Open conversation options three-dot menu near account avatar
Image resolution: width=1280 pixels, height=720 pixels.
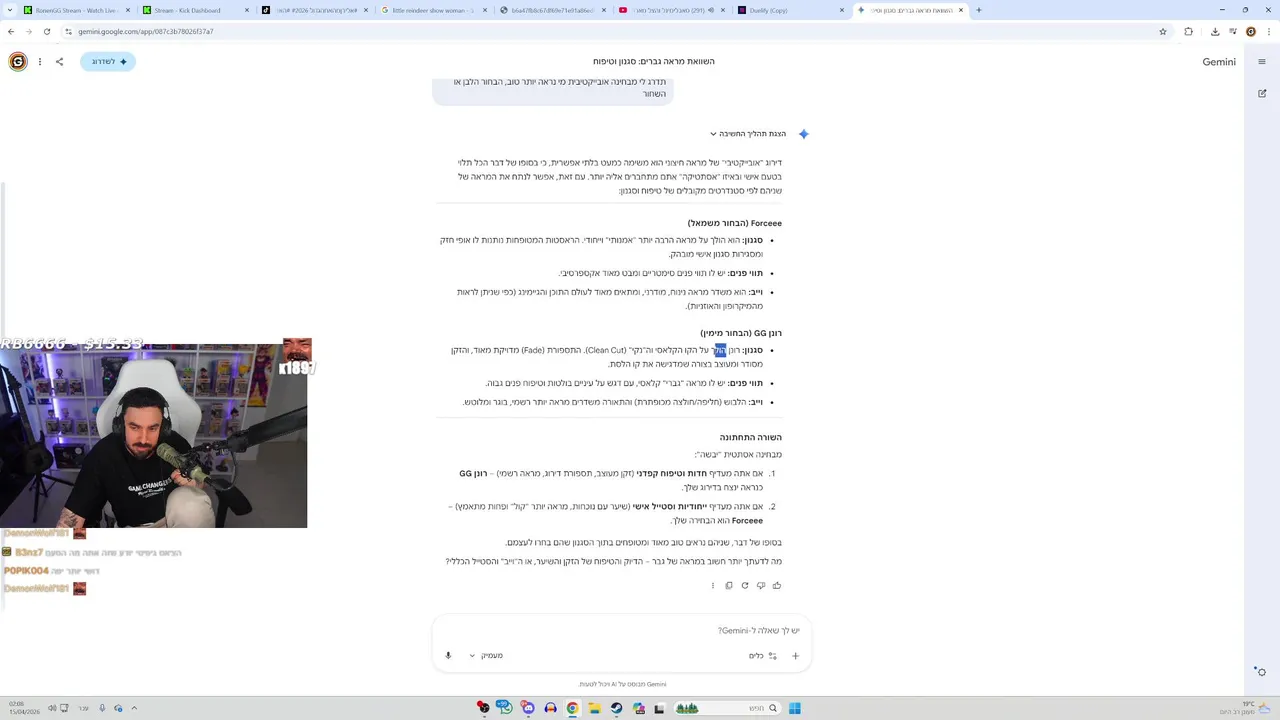click(40, 62)
